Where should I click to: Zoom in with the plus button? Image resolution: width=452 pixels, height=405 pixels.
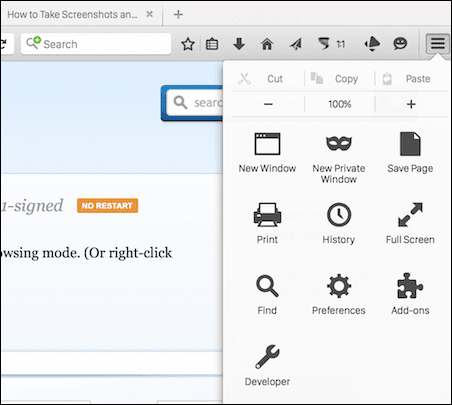(x=411, y=104)
